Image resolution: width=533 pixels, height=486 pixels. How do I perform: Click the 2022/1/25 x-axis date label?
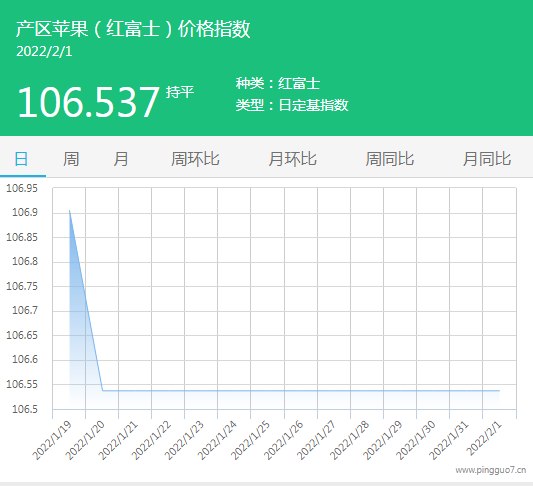pos(251,440)
